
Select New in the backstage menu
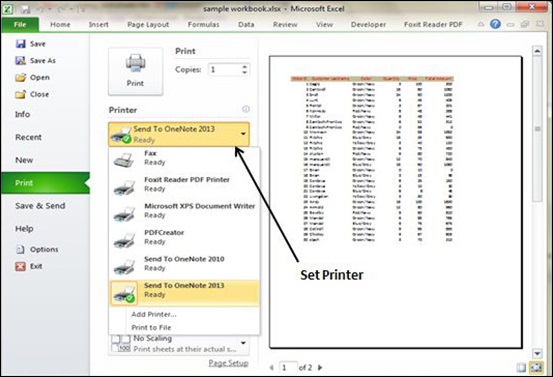pyautogui.click(x=24, y=160)
